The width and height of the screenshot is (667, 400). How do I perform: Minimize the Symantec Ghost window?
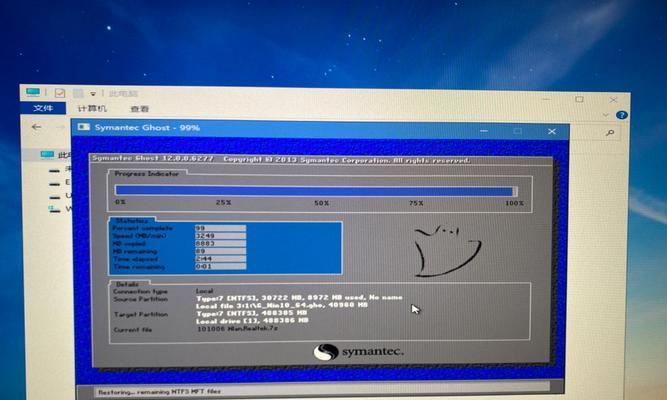tap(484, 131)
